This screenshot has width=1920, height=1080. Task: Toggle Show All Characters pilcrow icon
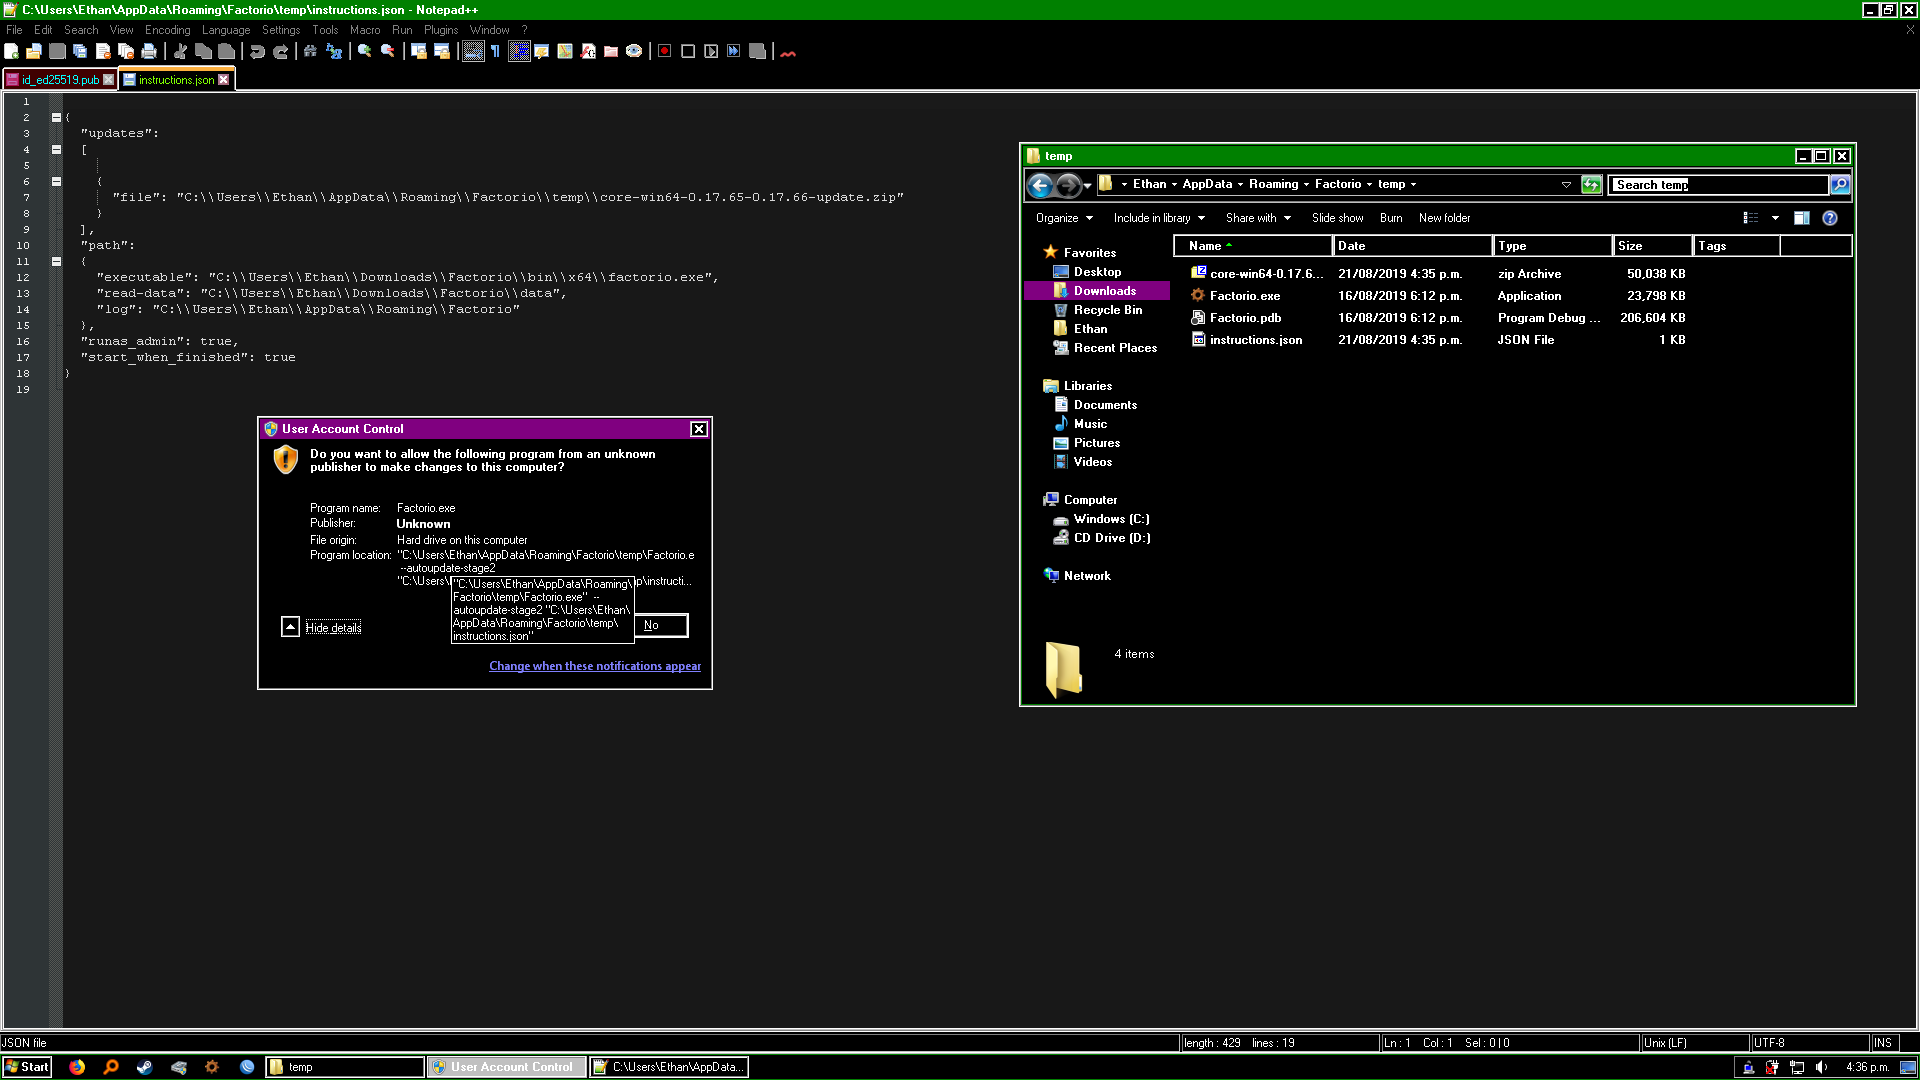click(495, 51)
